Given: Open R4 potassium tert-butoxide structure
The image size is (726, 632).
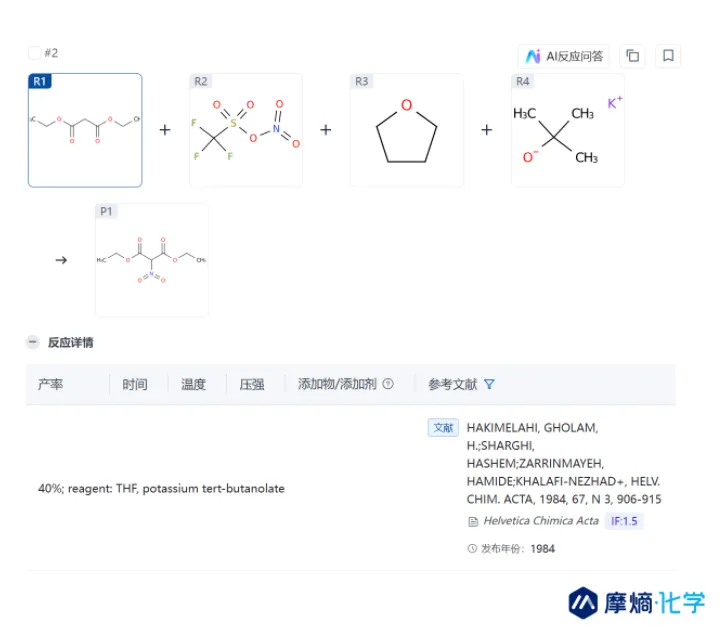Looking at the screenshot, I should [x=567, y=131].
